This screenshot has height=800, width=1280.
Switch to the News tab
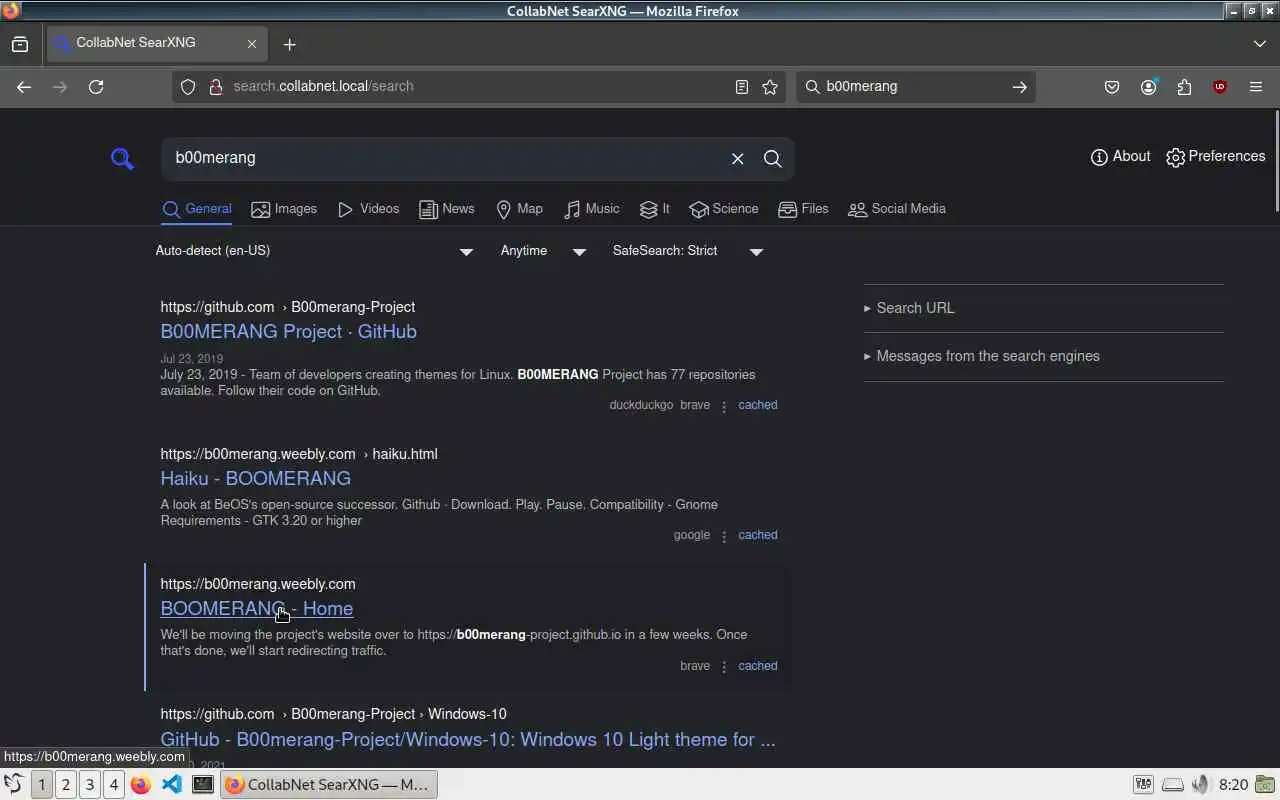[447, 209]
